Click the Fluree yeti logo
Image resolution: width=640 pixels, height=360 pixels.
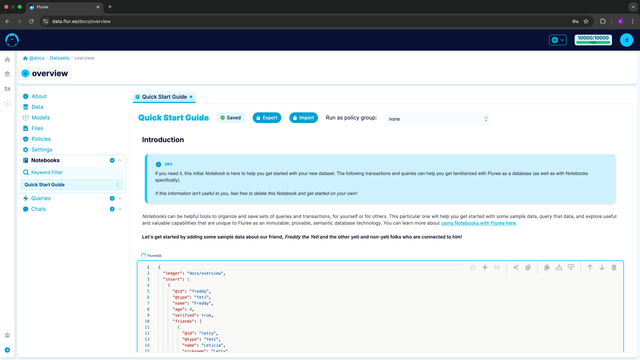pos(12,40)
